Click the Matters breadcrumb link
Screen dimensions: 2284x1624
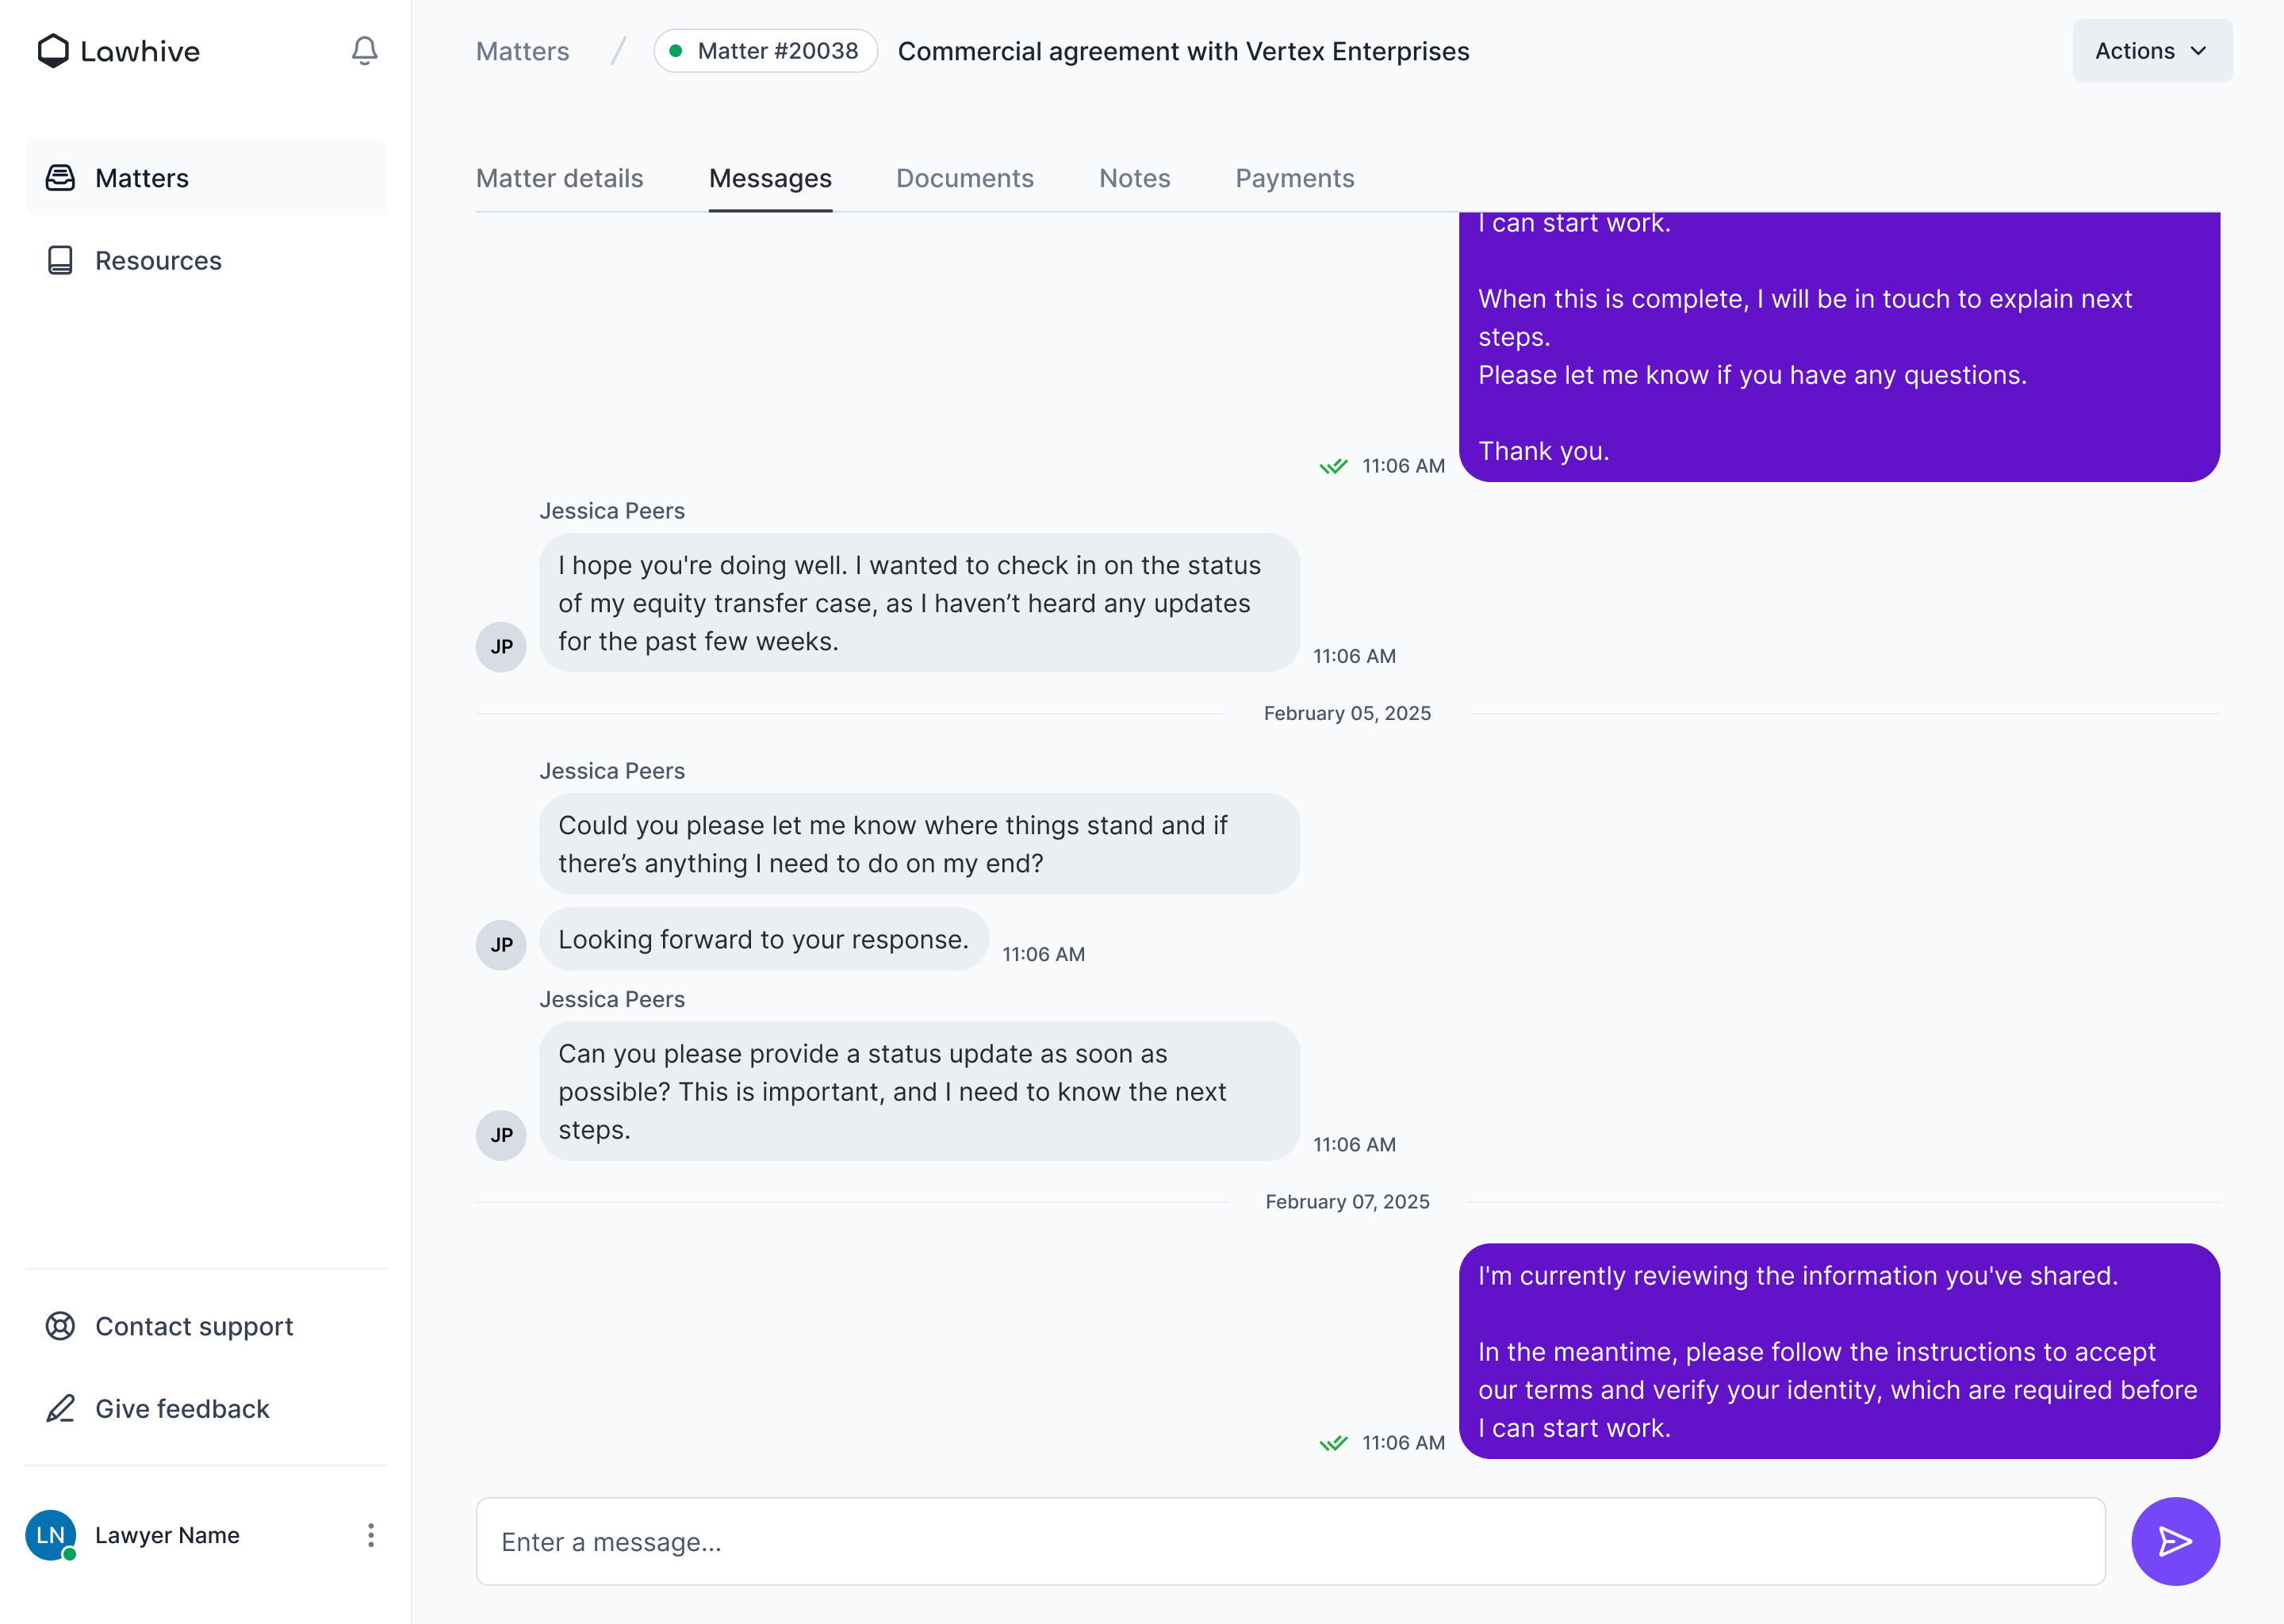[522, 51]
